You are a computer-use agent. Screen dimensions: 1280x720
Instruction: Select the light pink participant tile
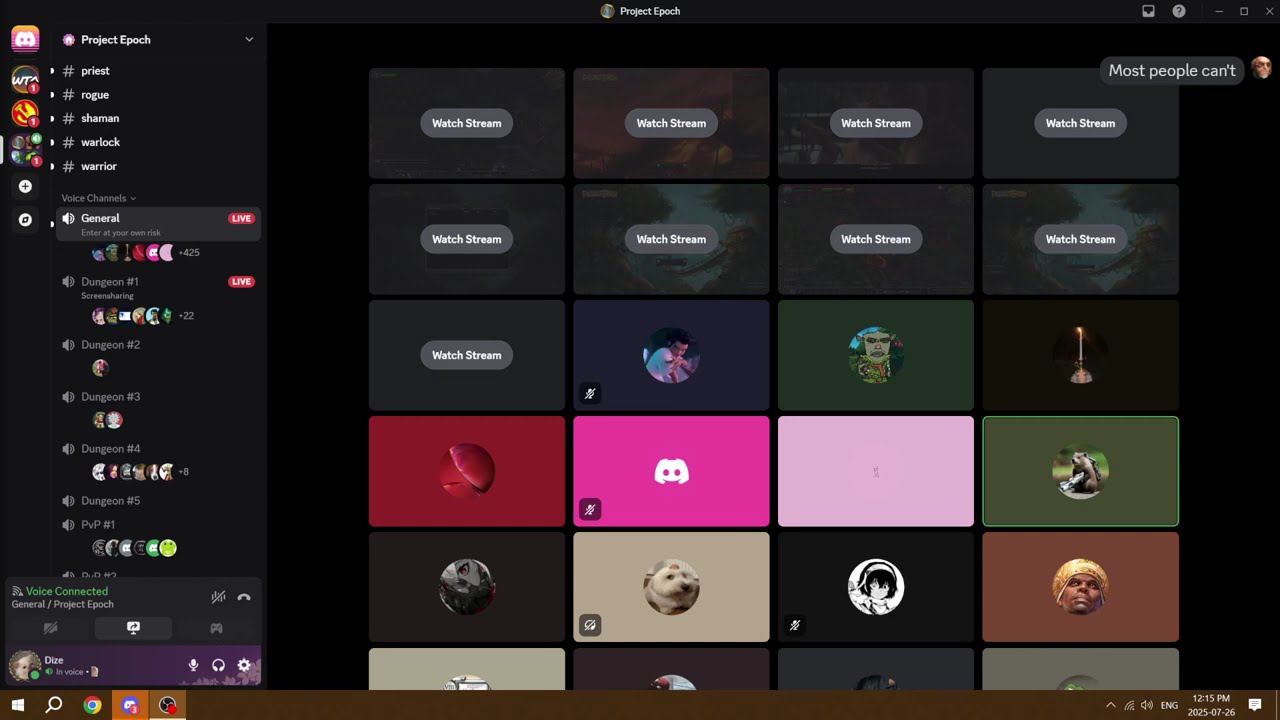coord(875,471)
